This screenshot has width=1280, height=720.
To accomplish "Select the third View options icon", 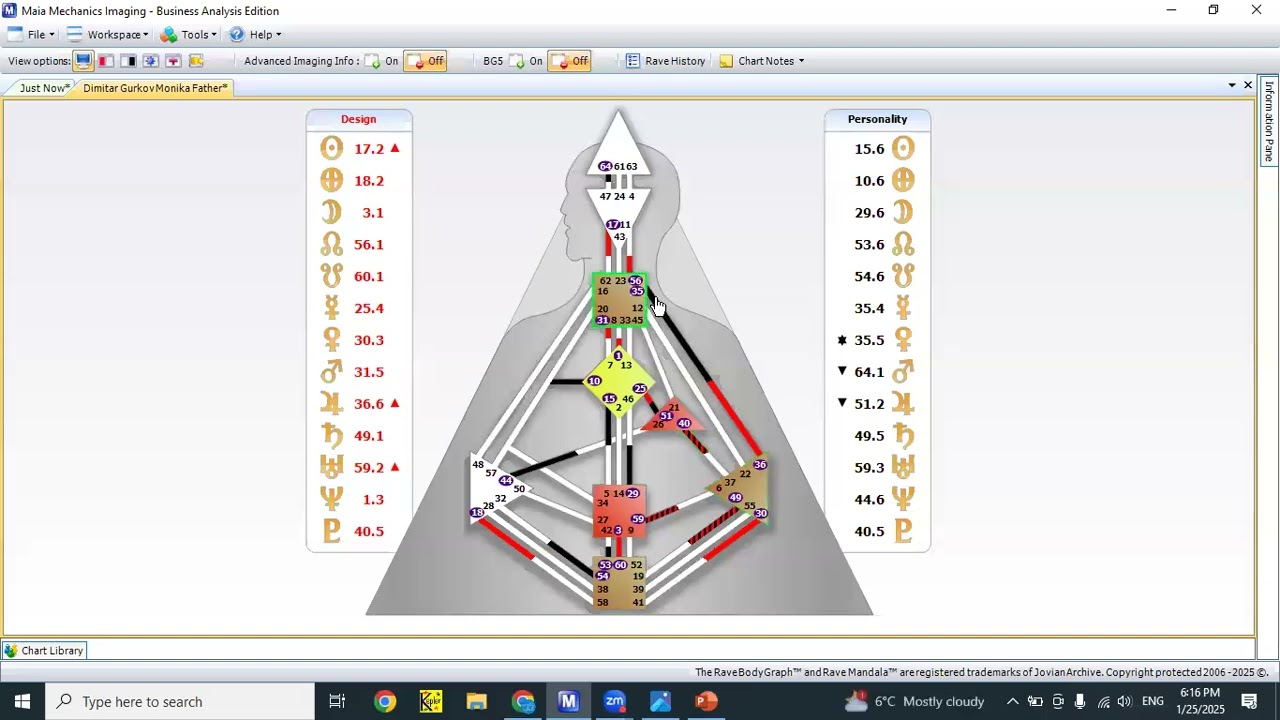I will point(129,61).
